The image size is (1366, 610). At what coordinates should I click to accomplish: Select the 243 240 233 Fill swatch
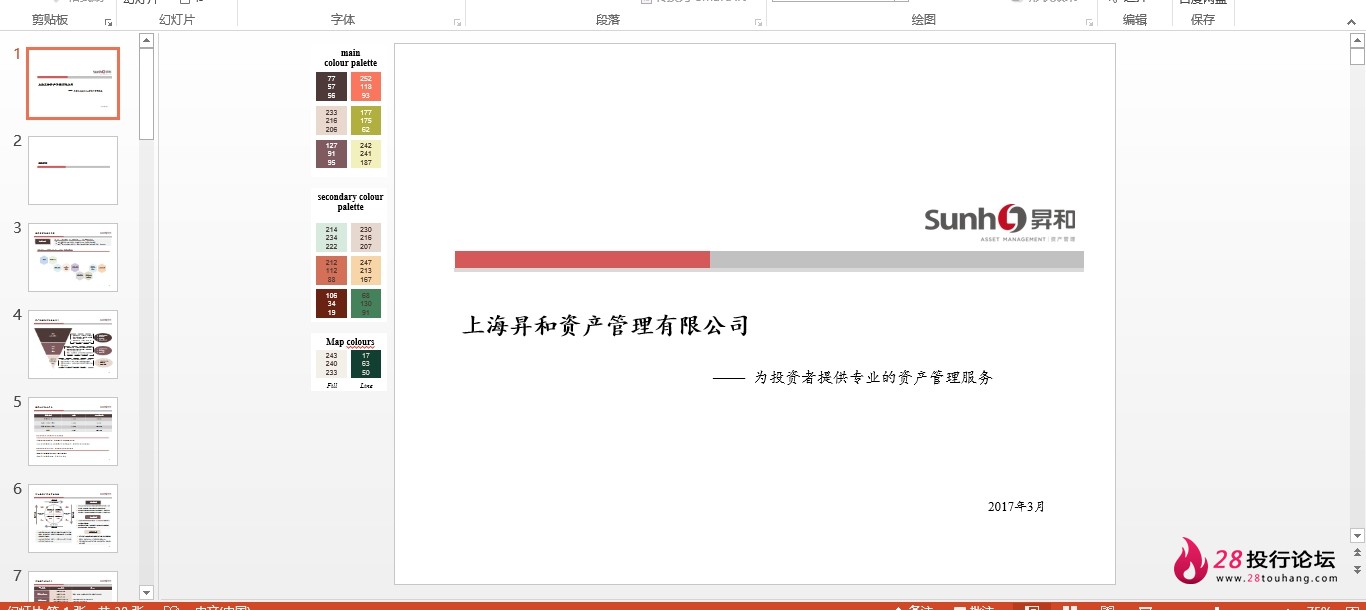[x=331, y=364]
